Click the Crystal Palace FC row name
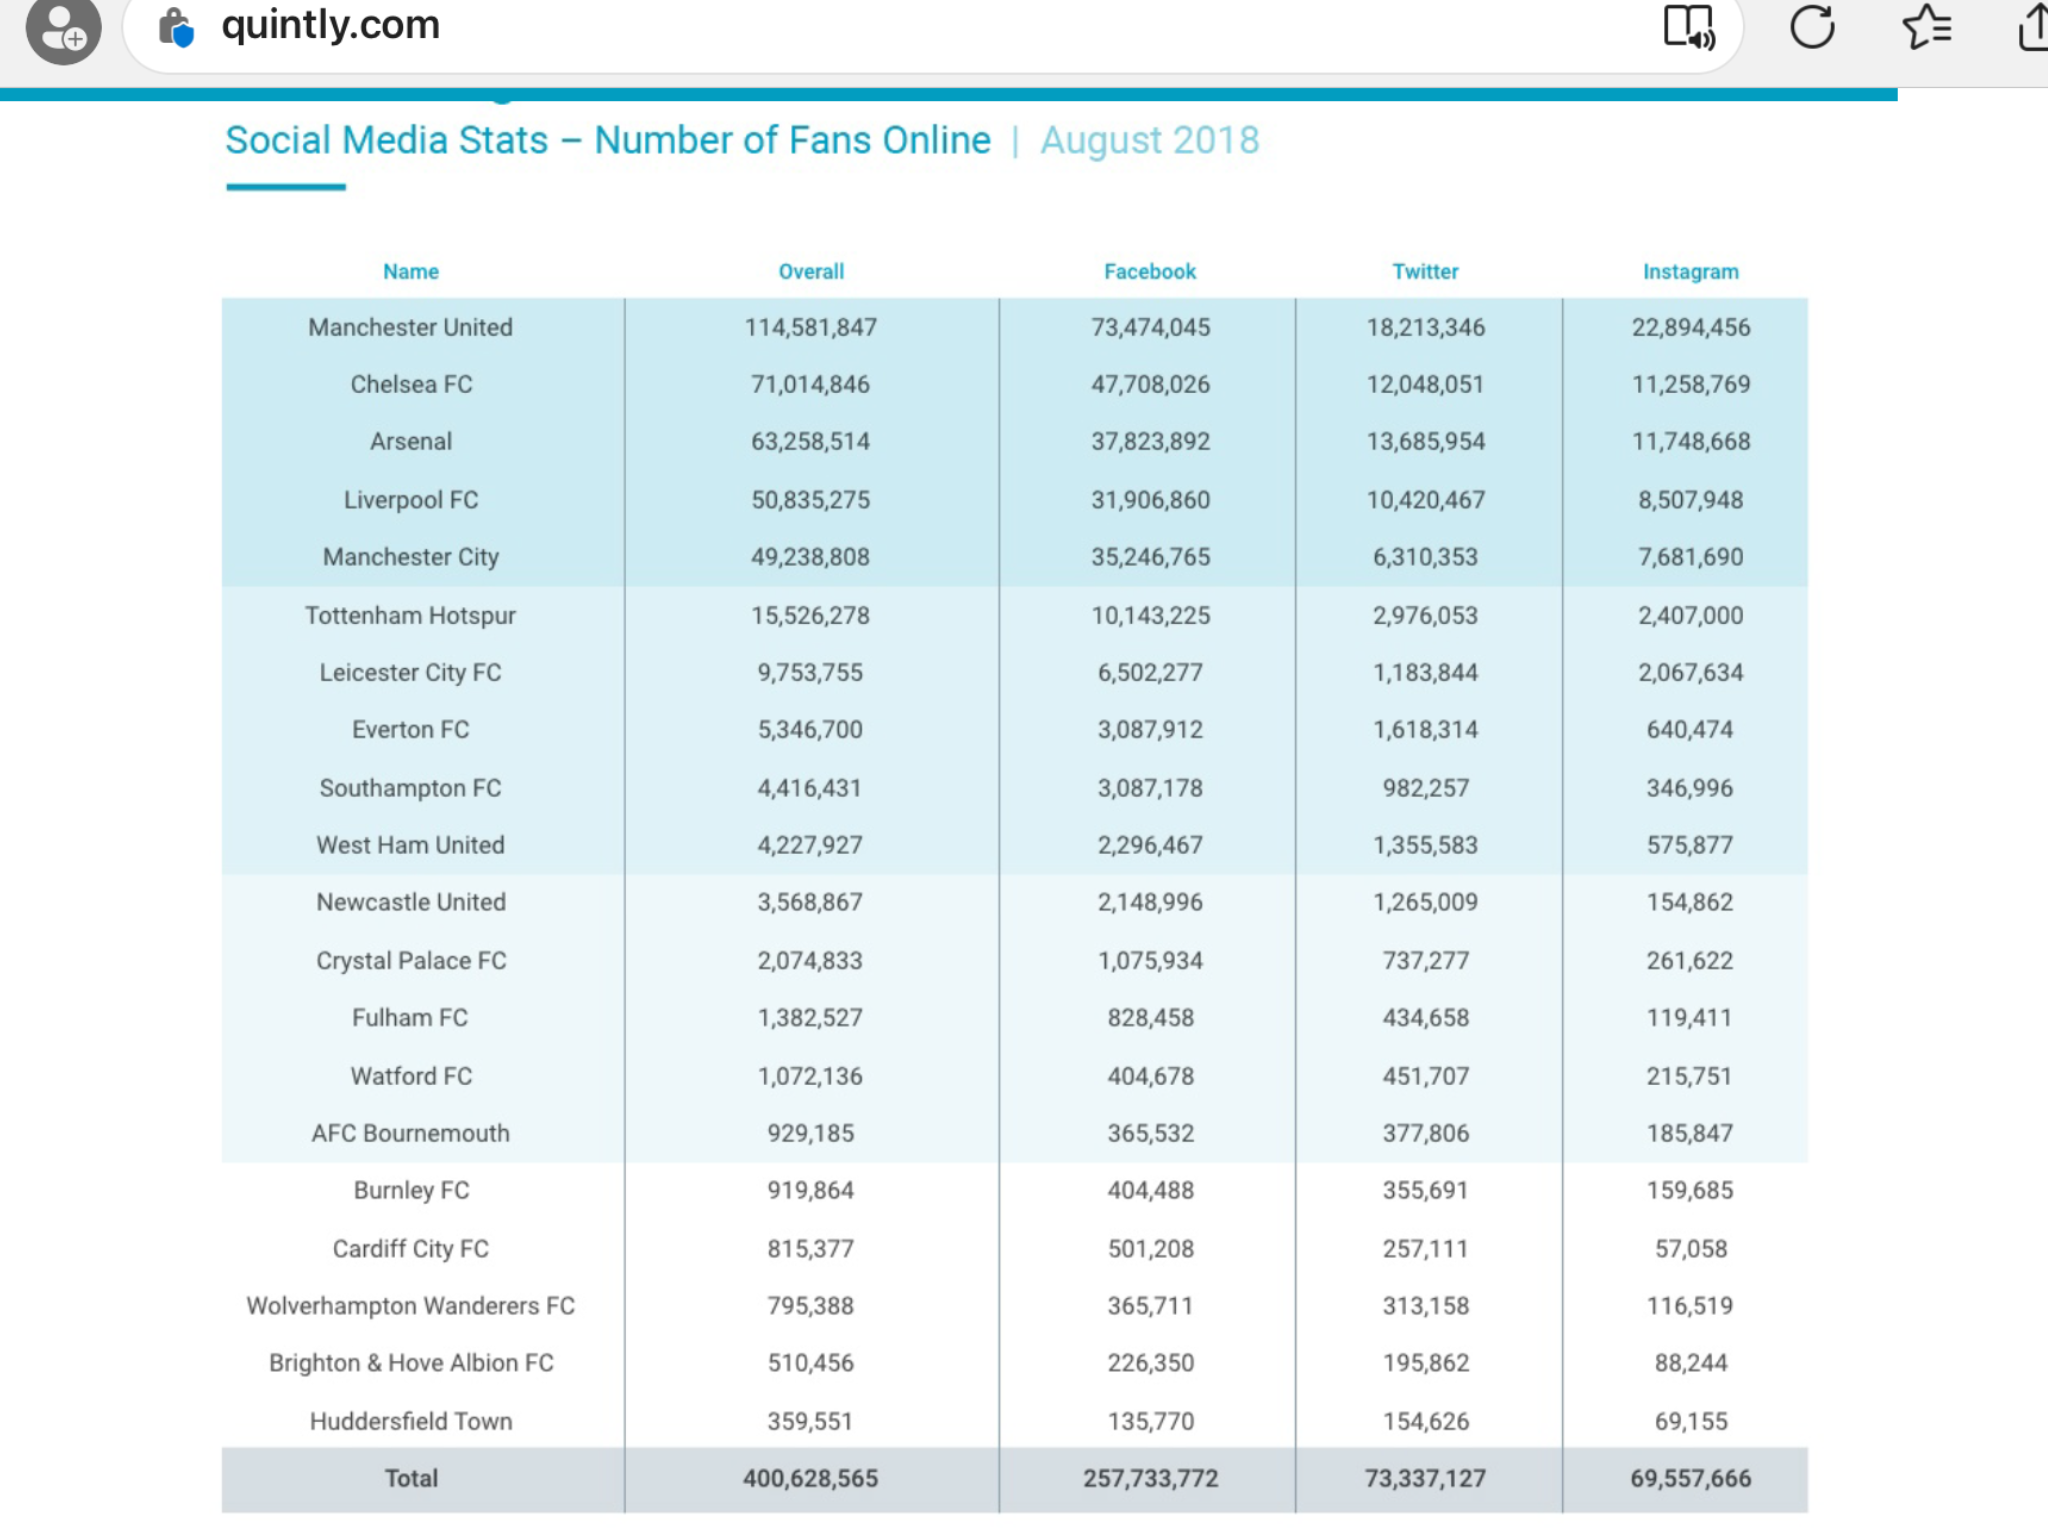This screenshot has width=2048, height=1536. click(x=411, y=960)
